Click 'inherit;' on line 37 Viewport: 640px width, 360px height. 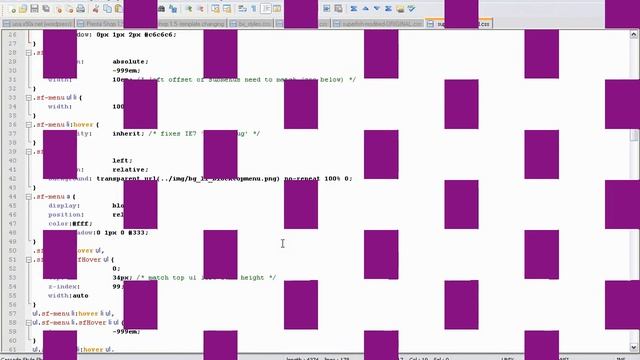pyautogui.click(x=129, y=133)
